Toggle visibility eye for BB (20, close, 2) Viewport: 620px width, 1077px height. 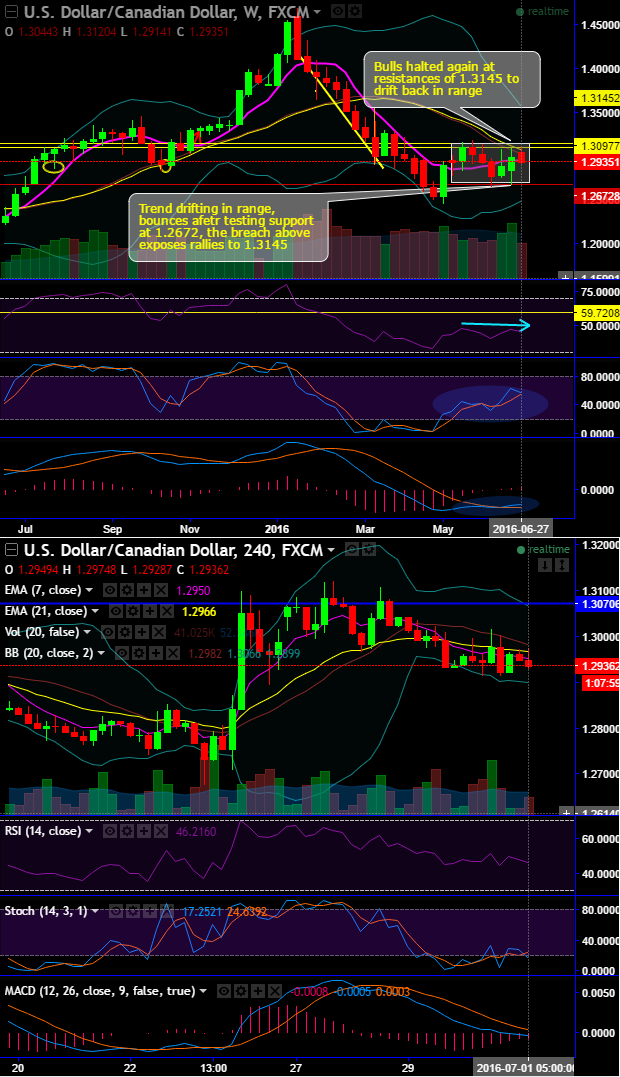point(122,653)
